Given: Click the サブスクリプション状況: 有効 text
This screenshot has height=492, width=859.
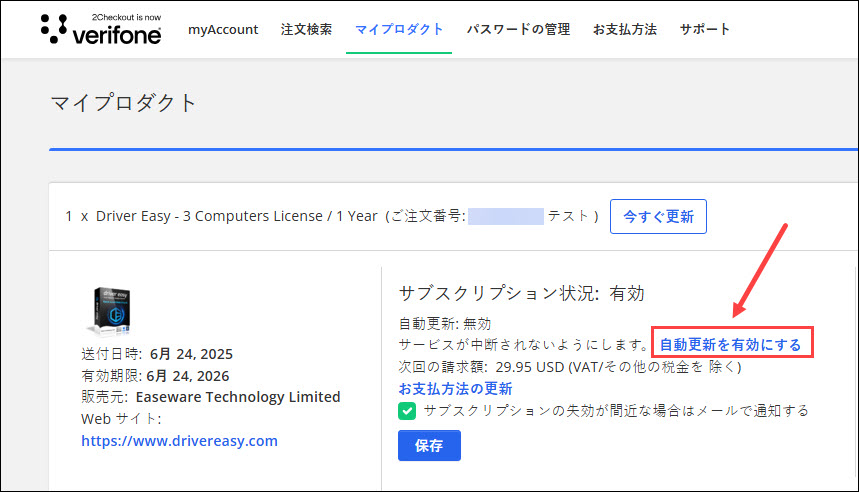Looking at the screenshot, I should click(x=522, y=293).
